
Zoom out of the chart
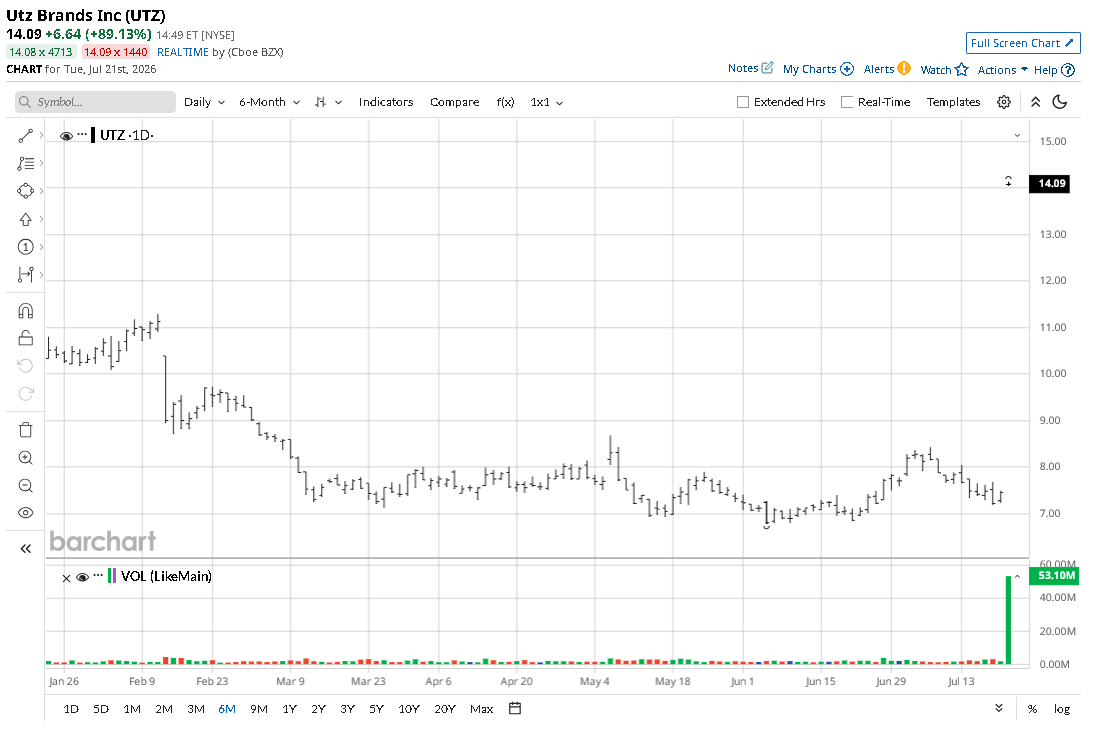pyautogui.click(x=25, y=485)
